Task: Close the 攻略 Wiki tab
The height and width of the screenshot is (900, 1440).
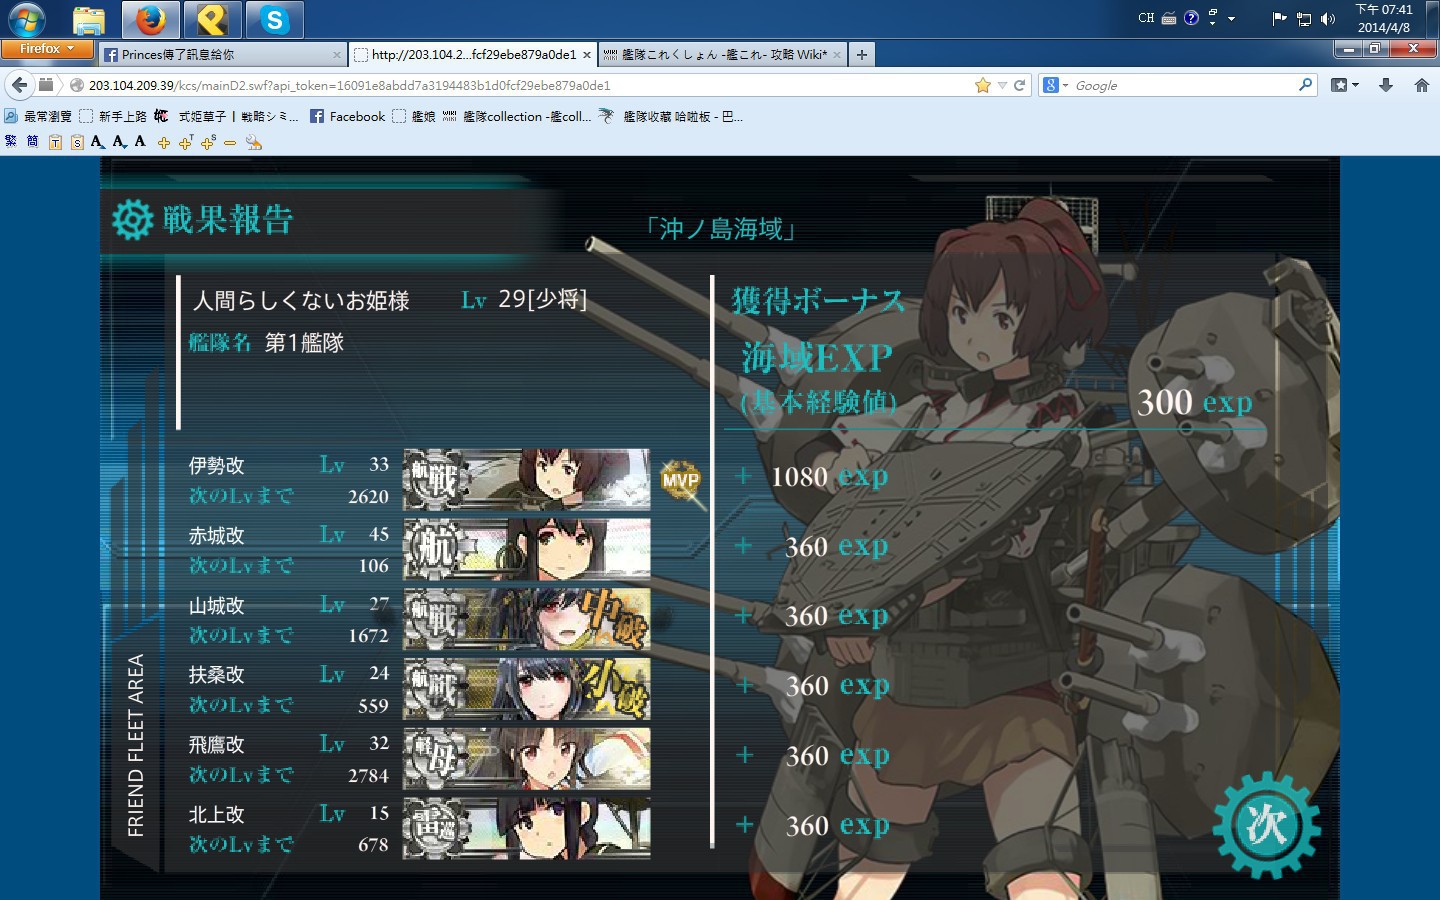Action: pyautogui.click(x=837, y=55)
